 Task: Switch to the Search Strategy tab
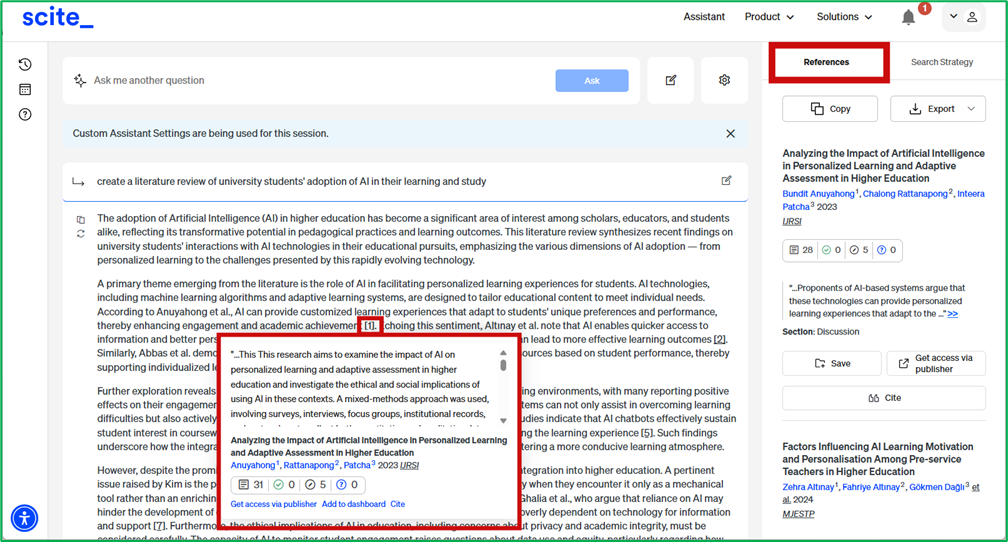[x=941, y=62]
